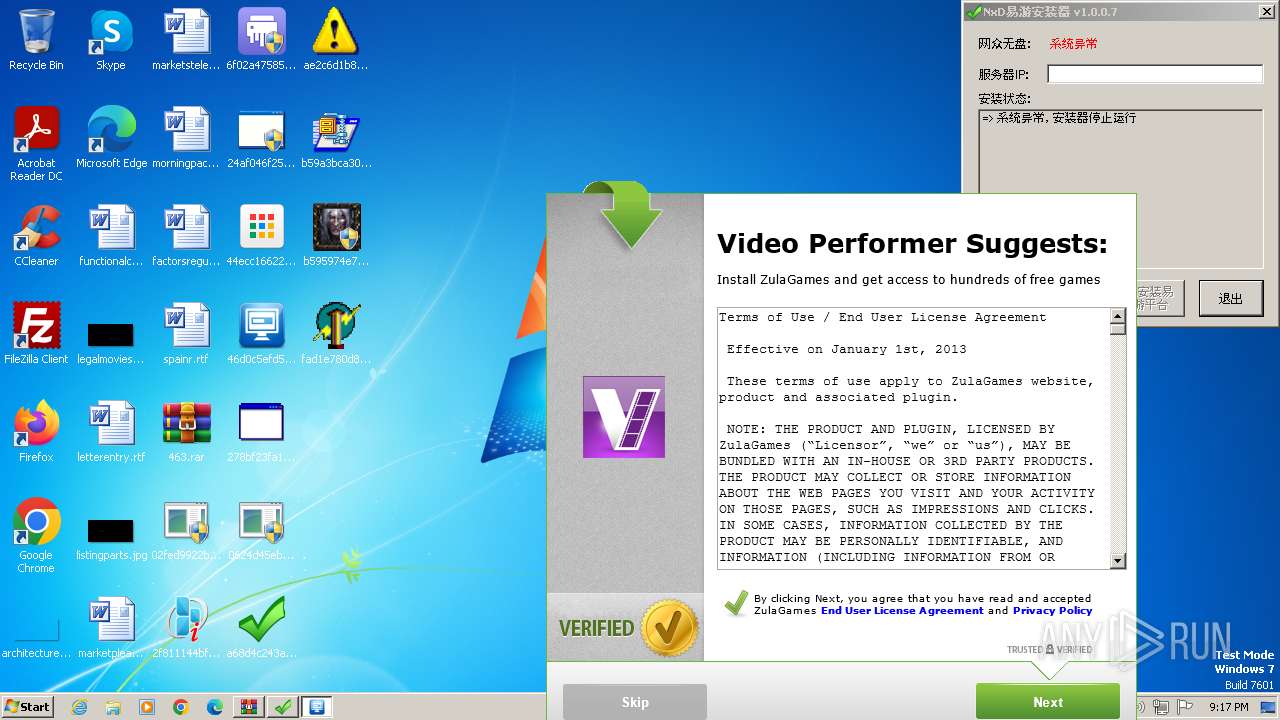Switch to the green checkmark taskbar item

(x=283, y=707)
